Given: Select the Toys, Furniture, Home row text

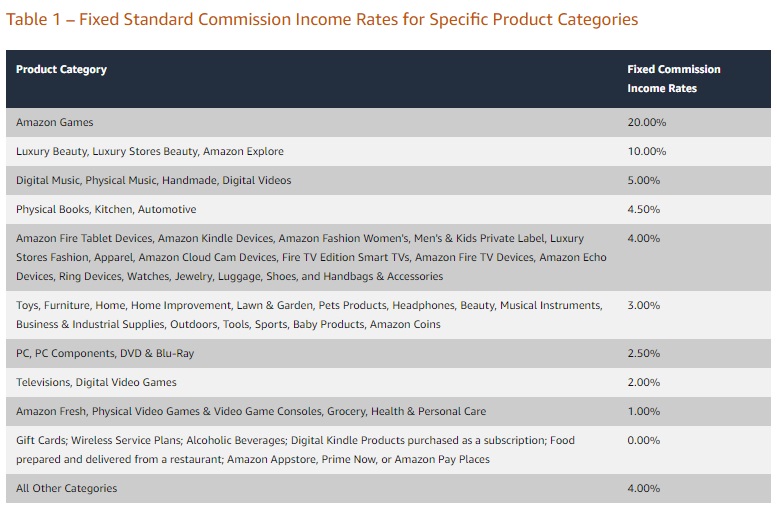Looking at the screenshot, I should click(309, 315).
